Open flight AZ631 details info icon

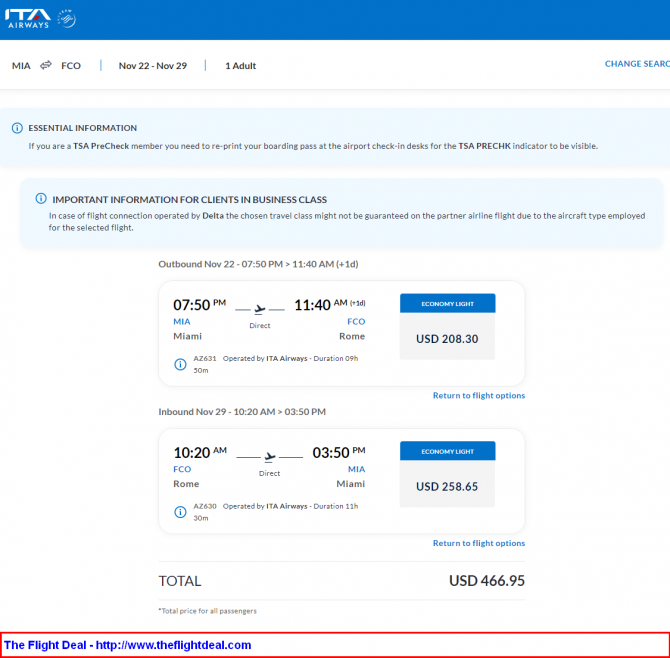click(180, 364)
